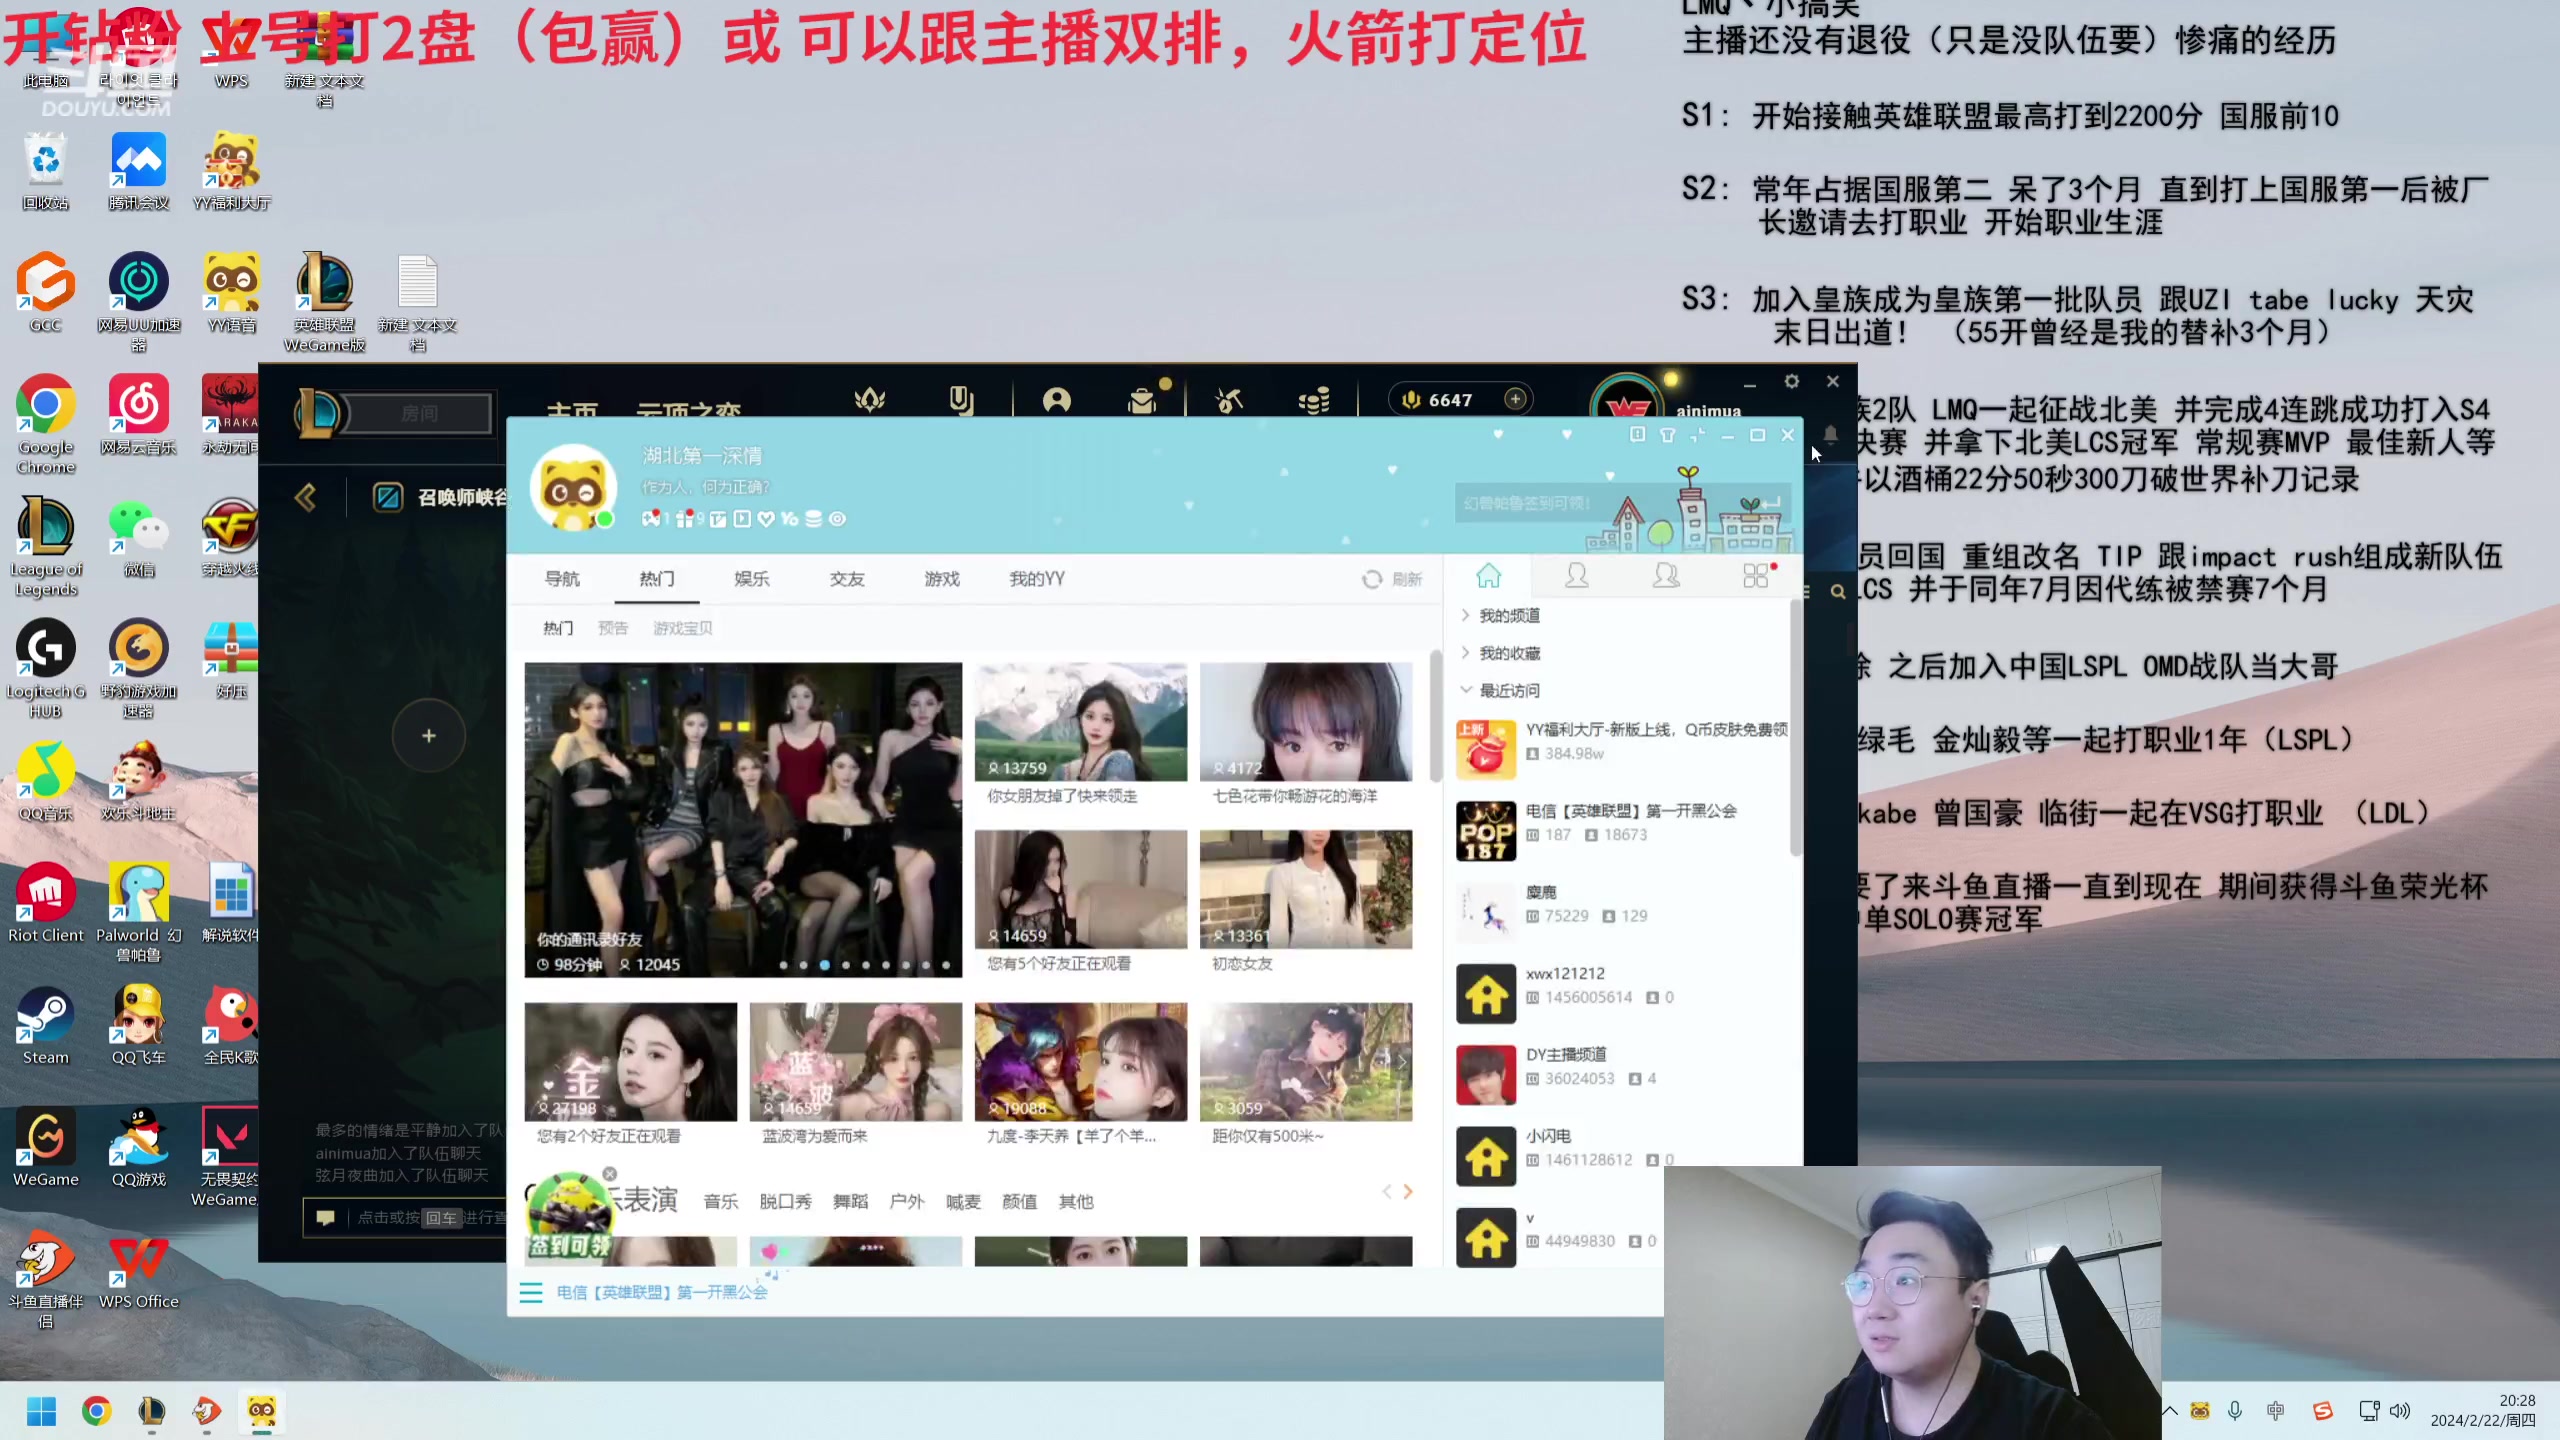Click previous arrow in 表演 category row
The image size is (2560, 1440).
point(1387,1191)
